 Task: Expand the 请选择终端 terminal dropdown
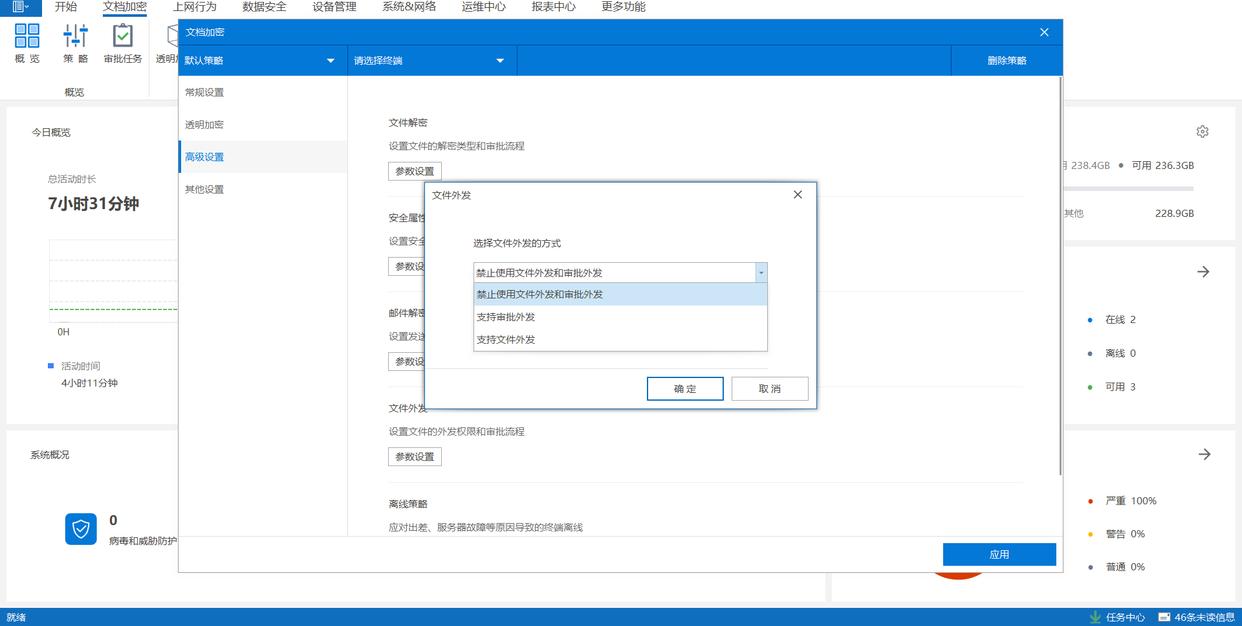tap(500, 61)
